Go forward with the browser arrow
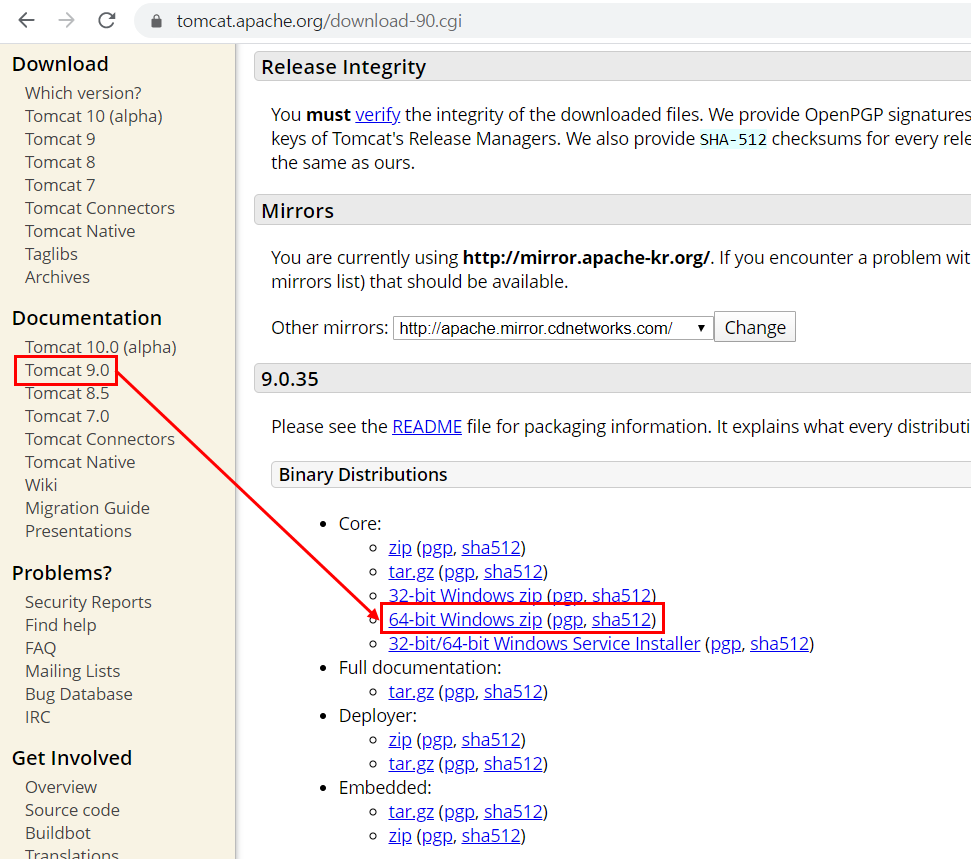Image resolution: width=971 pixels, height=859 pixels. (66, 20)
